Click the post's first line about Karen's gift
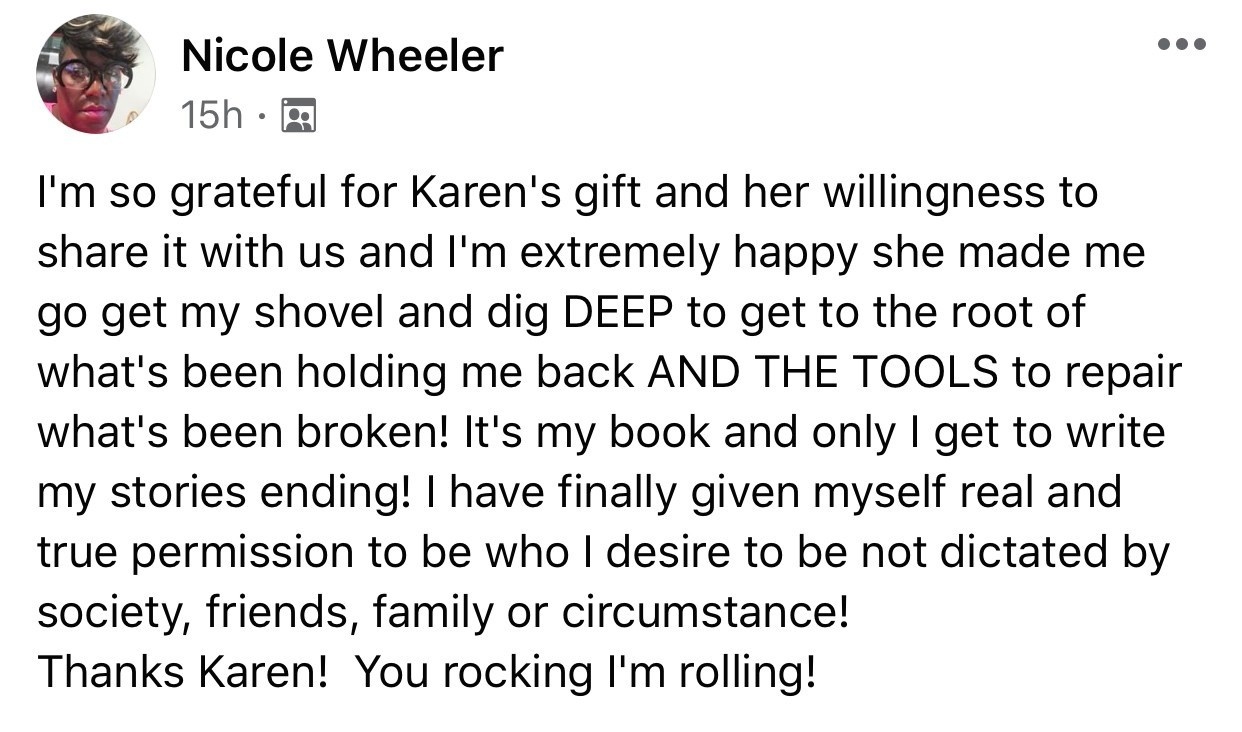Screen dimensions: 1242x732 (x=567, y=194)
